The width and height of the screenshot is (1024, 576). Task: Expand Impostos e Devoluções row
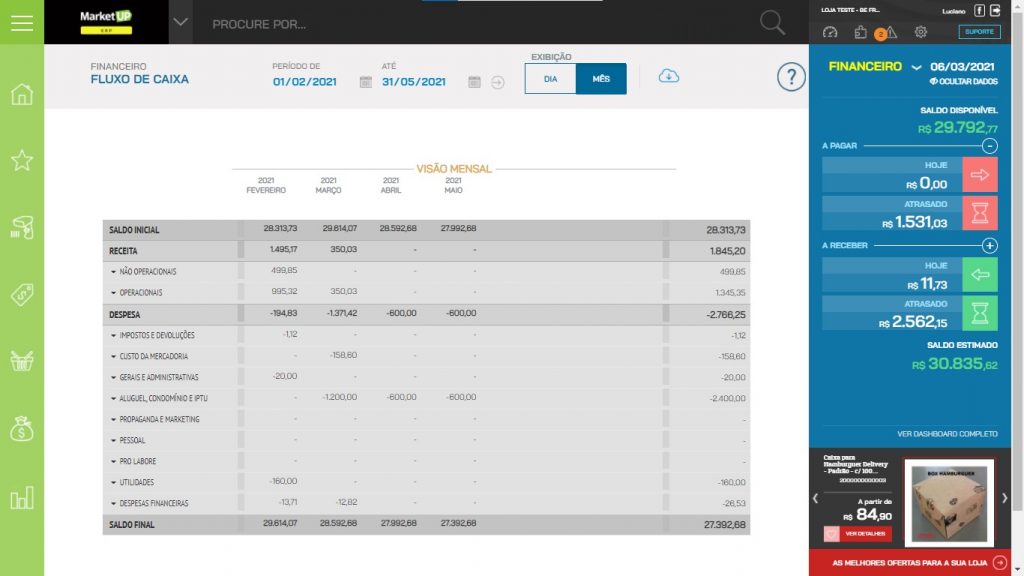(113, 336)
